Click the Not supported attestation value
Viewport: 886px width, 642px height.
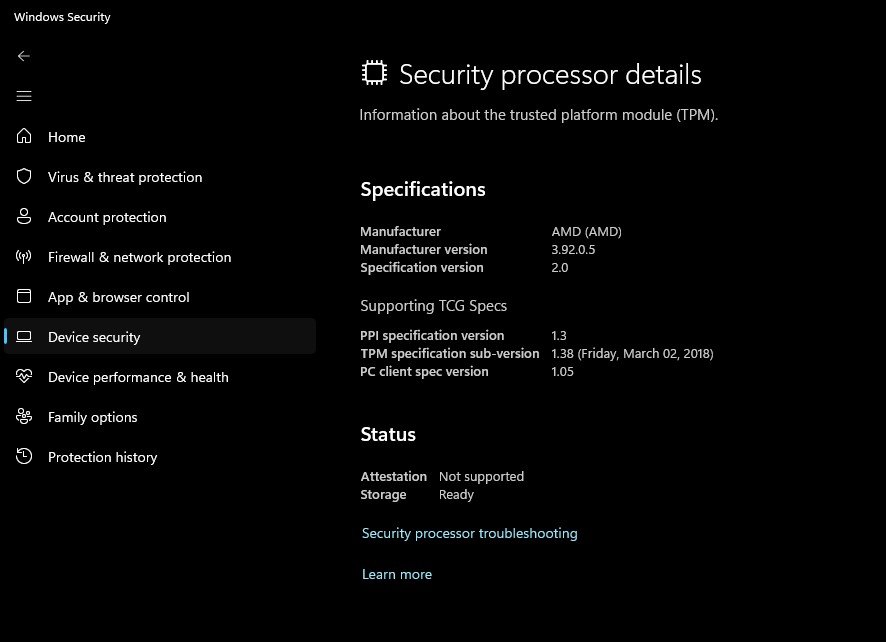tap(481, 477)
